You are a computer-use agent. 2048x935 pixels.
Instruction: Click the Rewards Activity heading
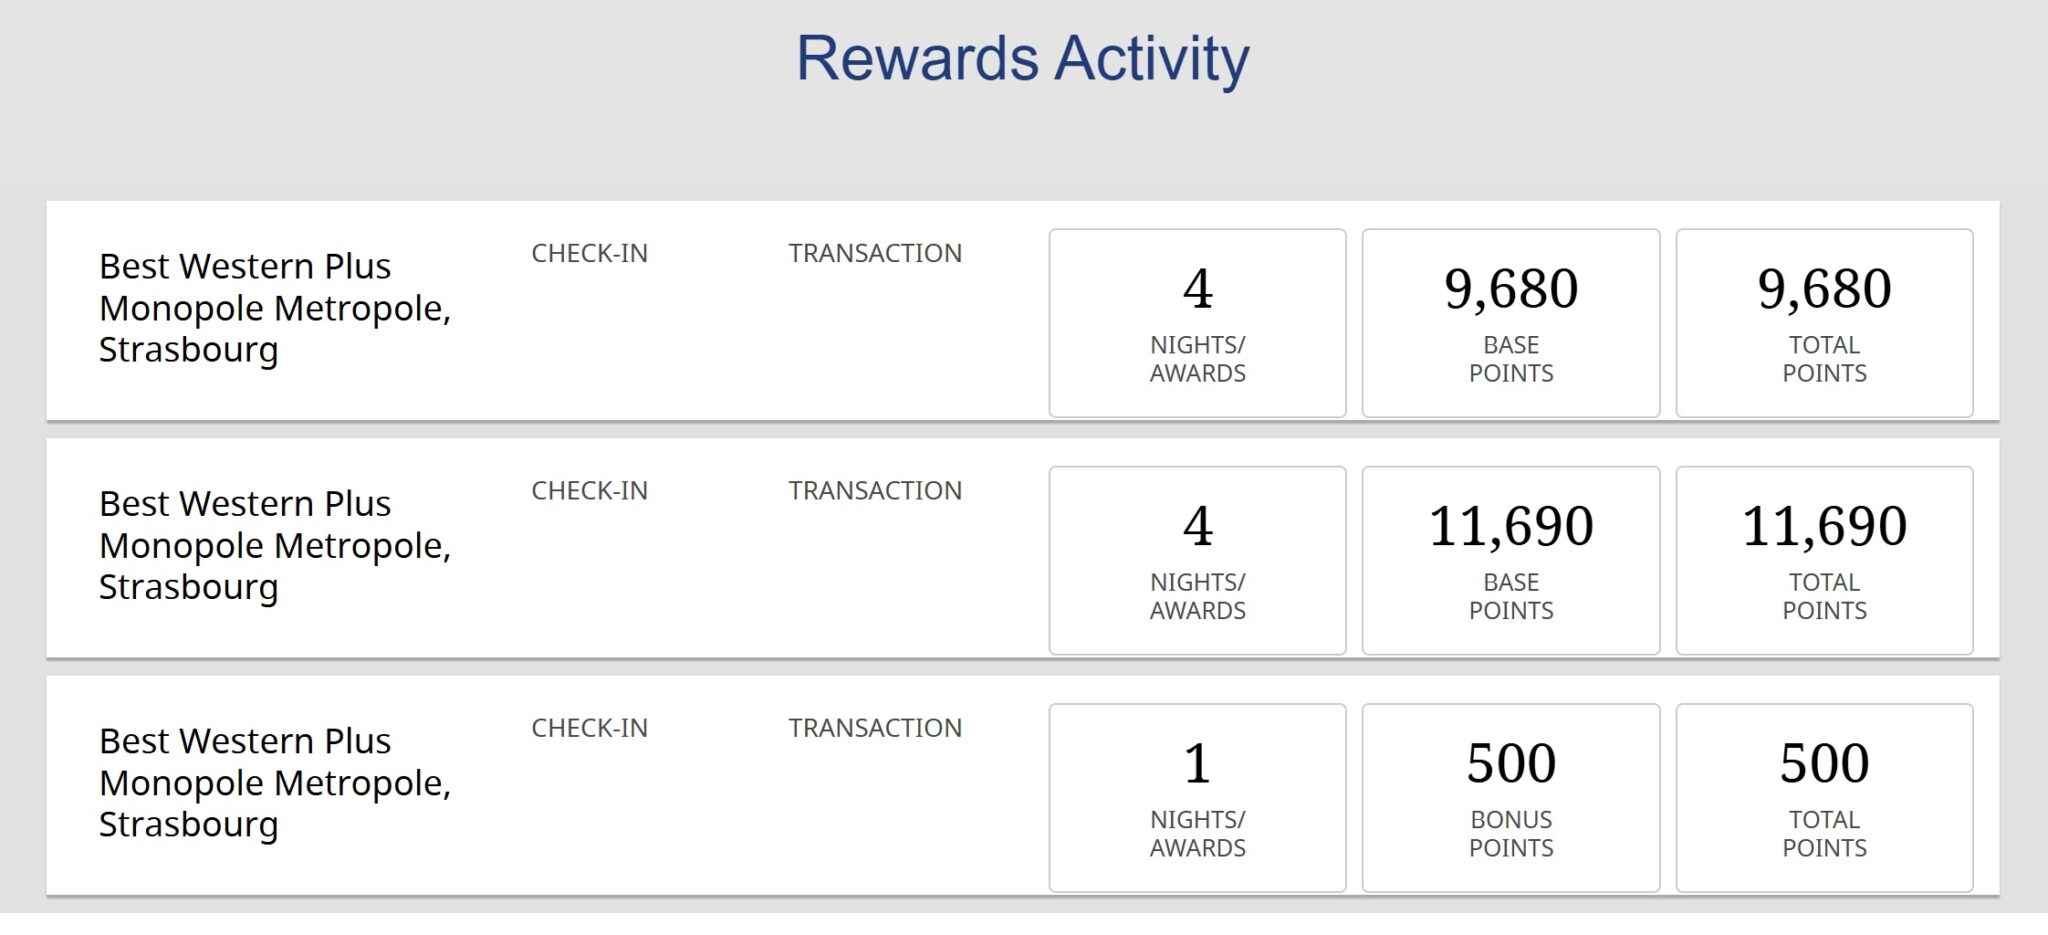(x=1022, y=58)
